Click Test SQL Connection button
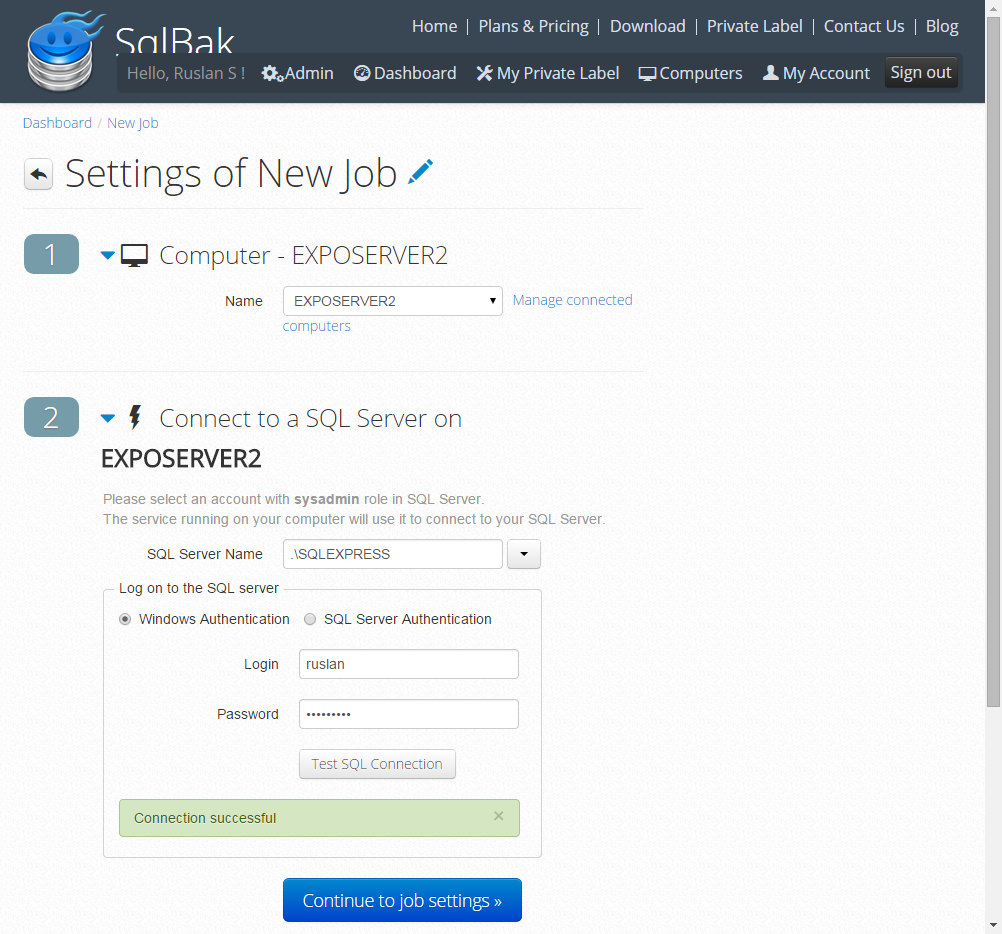The width and height of the screenshot is (1002, 934). click(x=377, y=764)
